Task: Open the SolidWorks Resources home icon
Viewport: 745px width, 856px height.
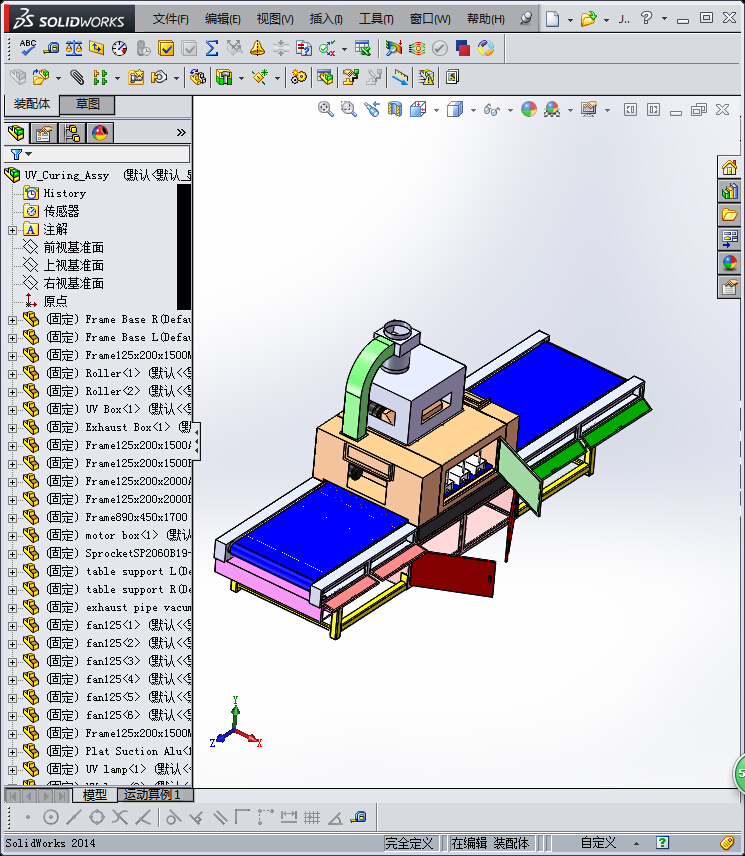Action: click(730, 167)
